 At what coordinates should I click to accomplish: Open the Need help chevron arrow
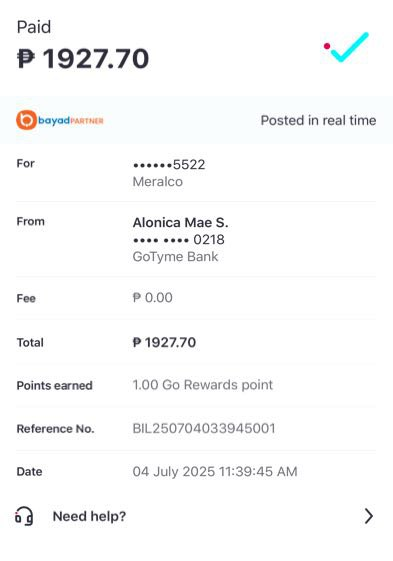pyautogui.click(x=369, y=516)
